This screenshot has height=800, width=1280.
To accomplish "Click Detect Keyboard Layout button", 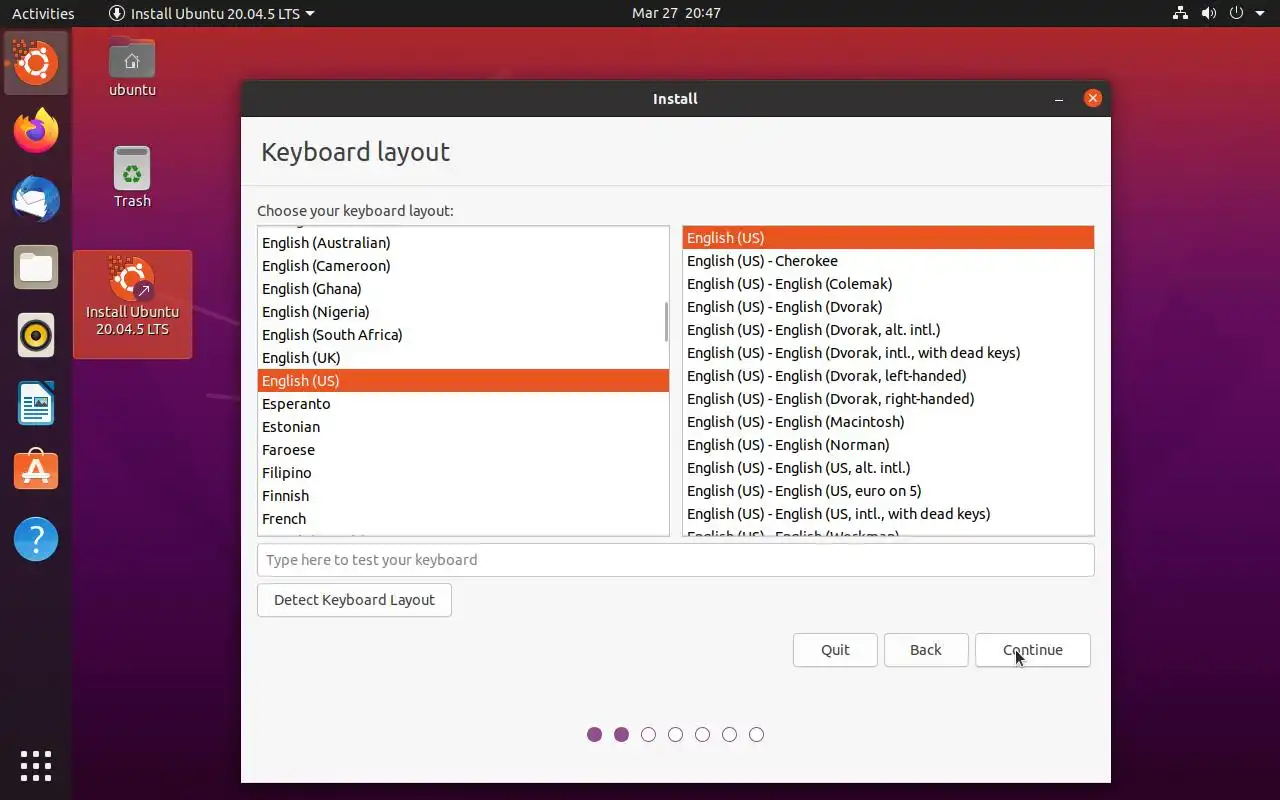I will tap(354, 600).
